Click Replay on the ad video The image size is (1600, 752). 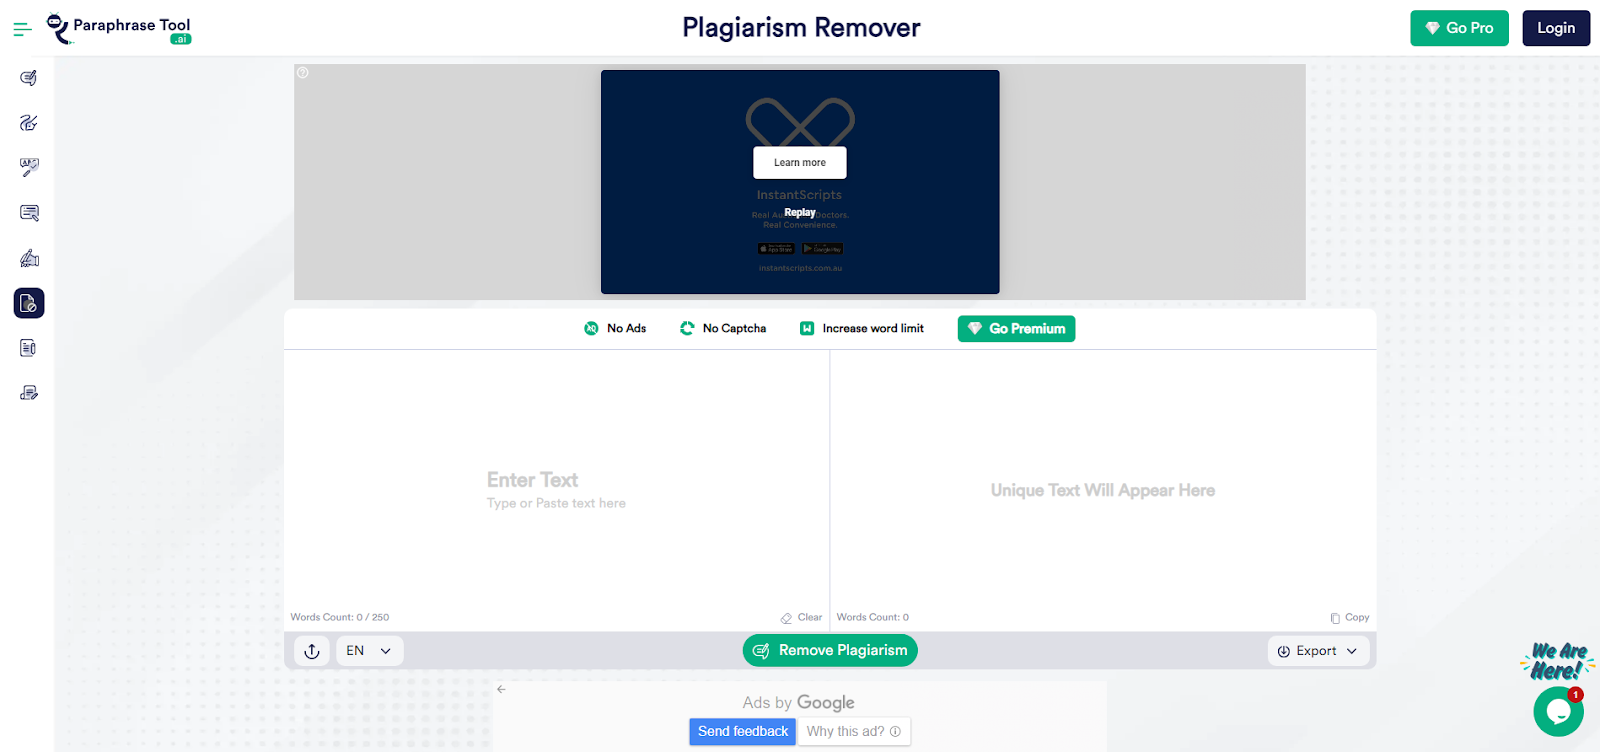[800, 213]
